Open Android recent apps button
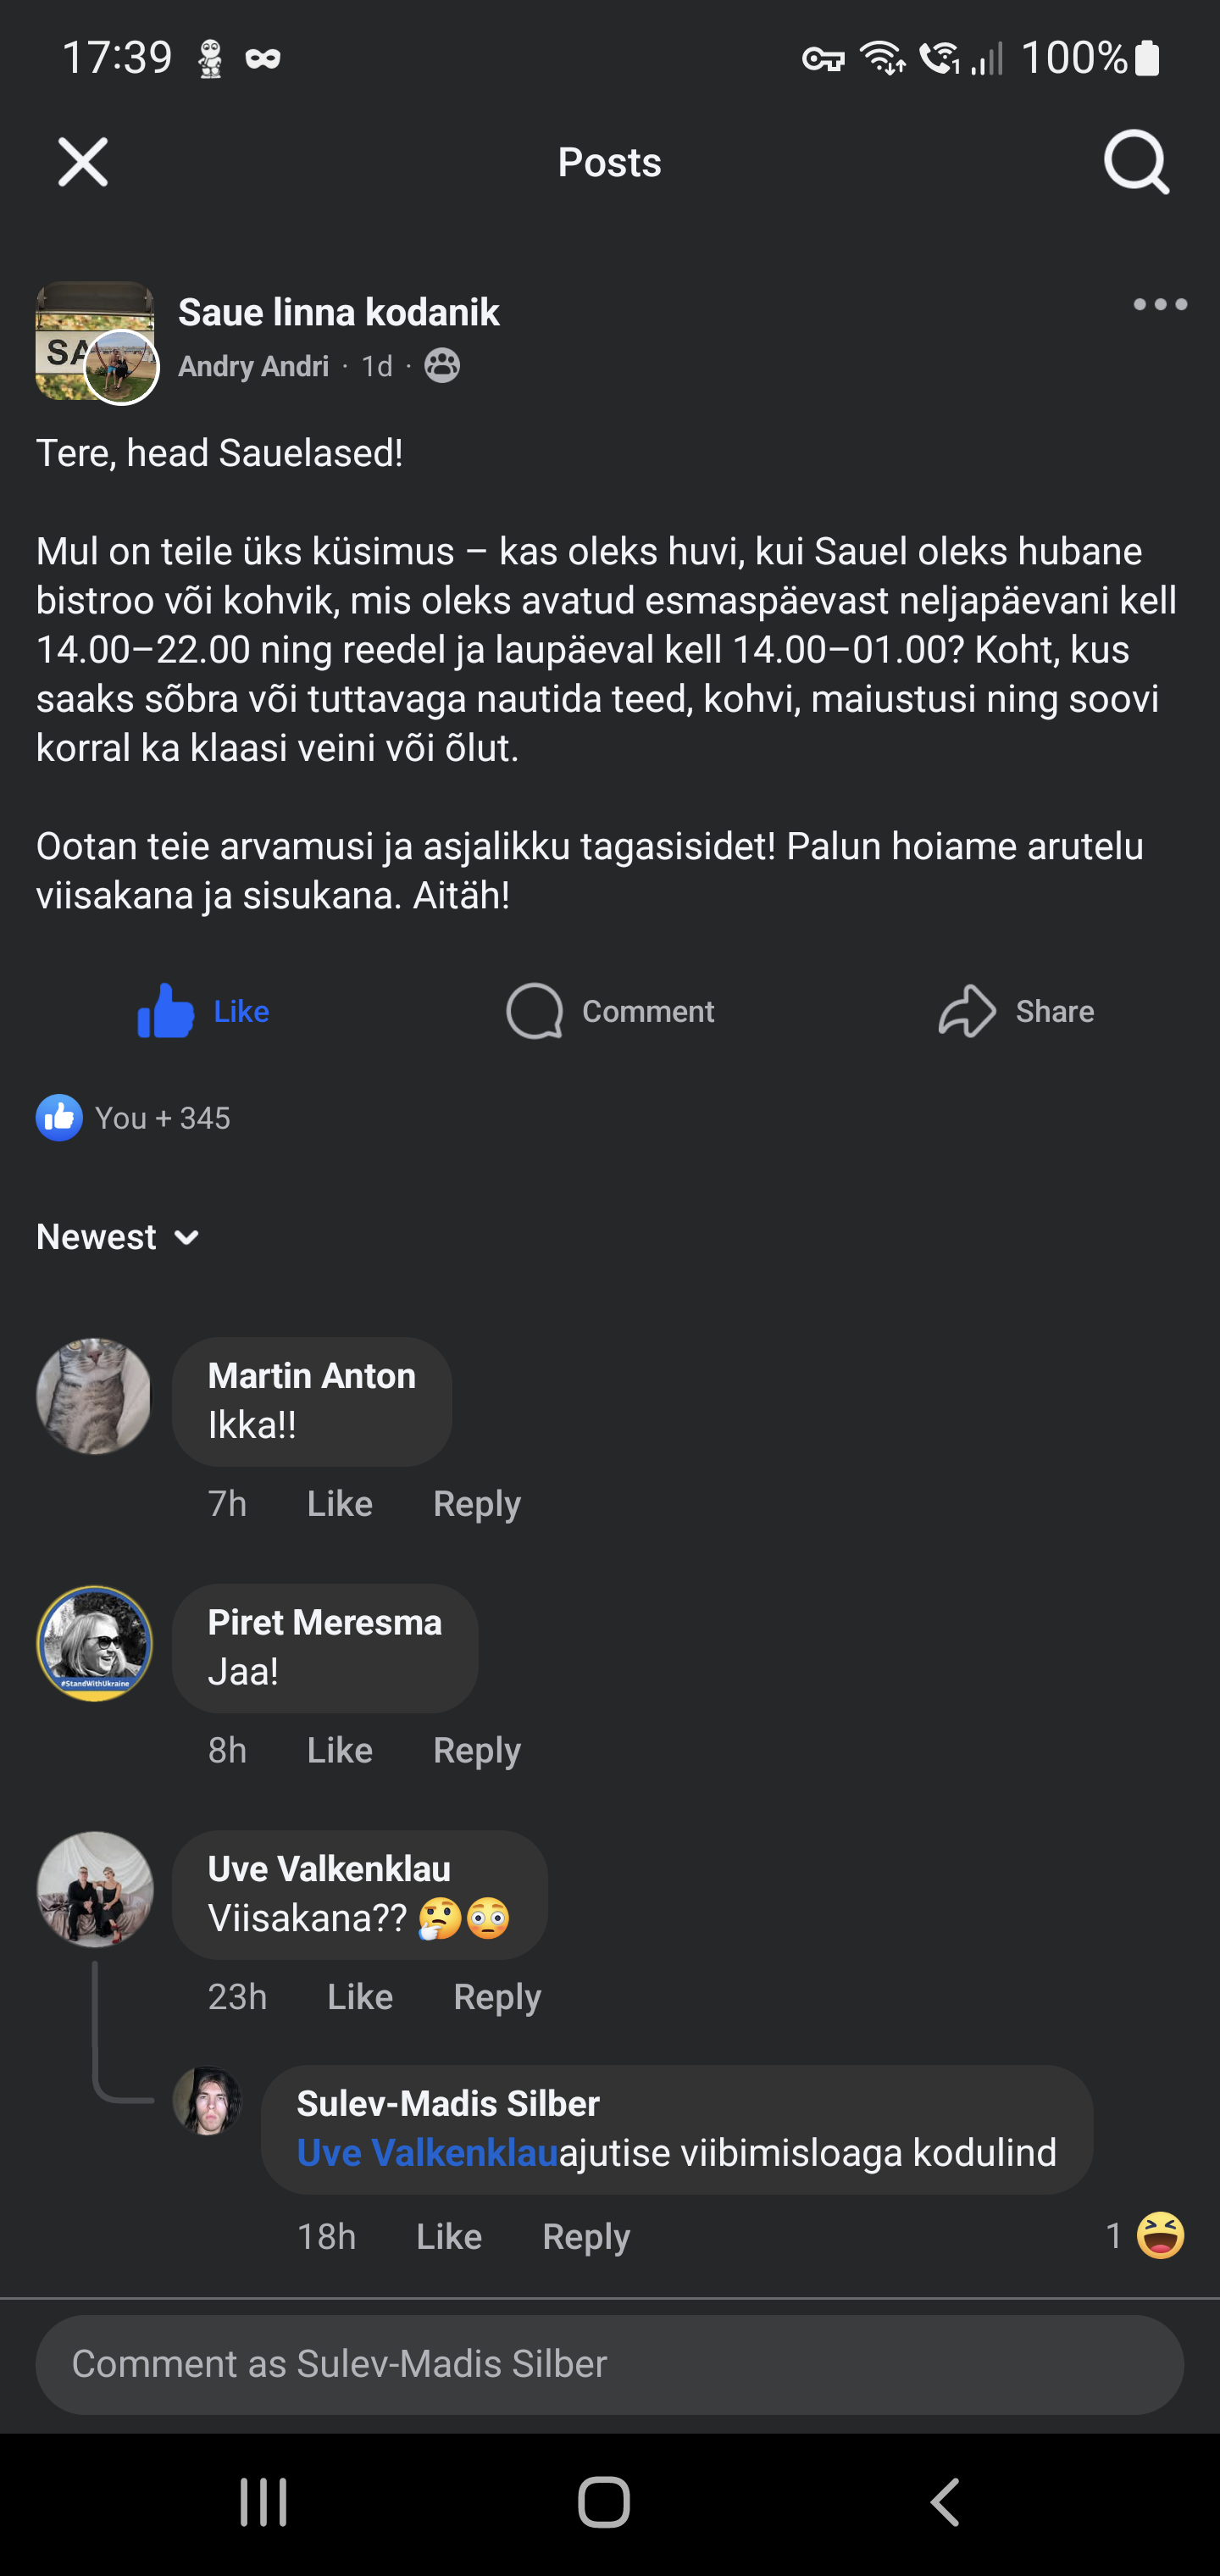 pos(264,2503)
